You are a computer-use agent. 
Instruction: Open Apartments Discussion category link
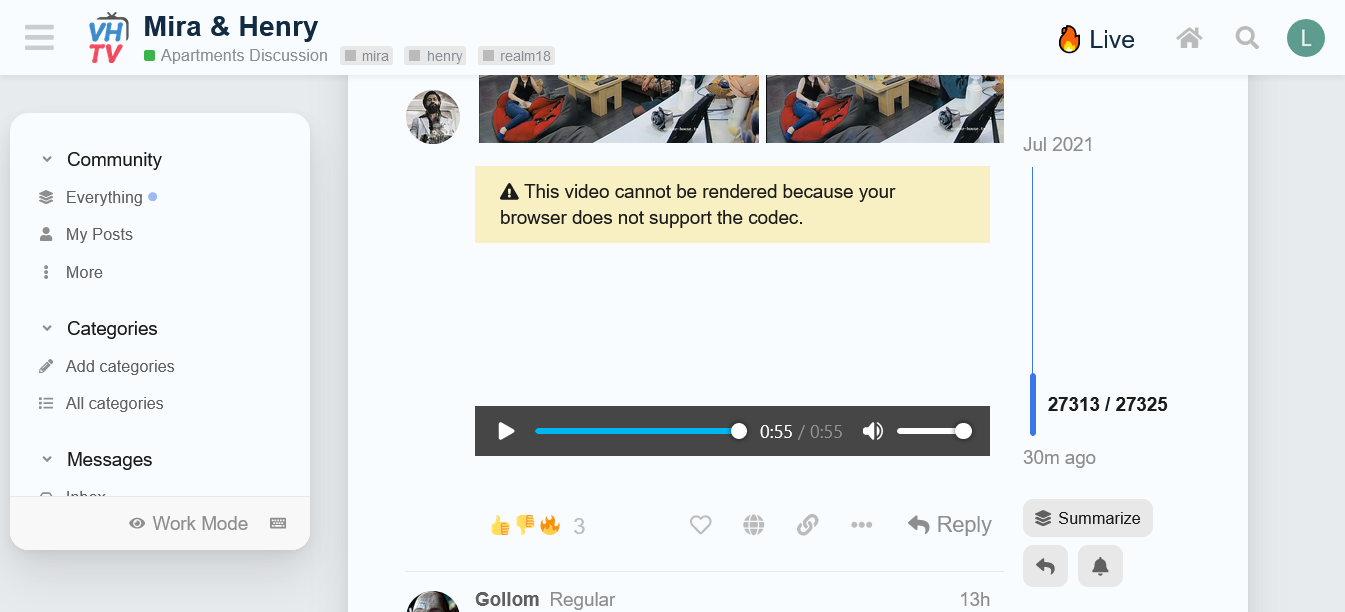pos(236,56)
